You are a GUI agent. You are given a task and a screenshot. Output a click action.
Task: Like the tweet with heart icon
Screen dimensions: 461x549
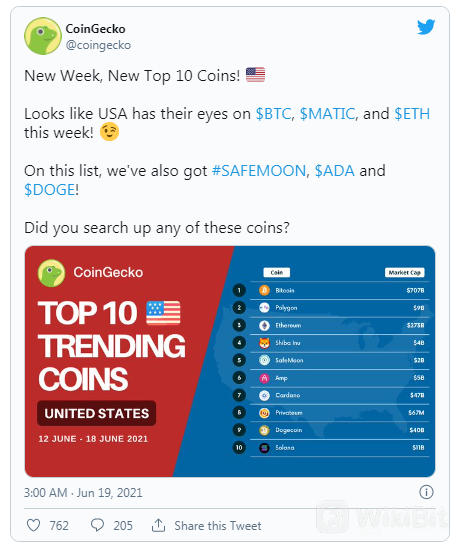click(34, 525)
